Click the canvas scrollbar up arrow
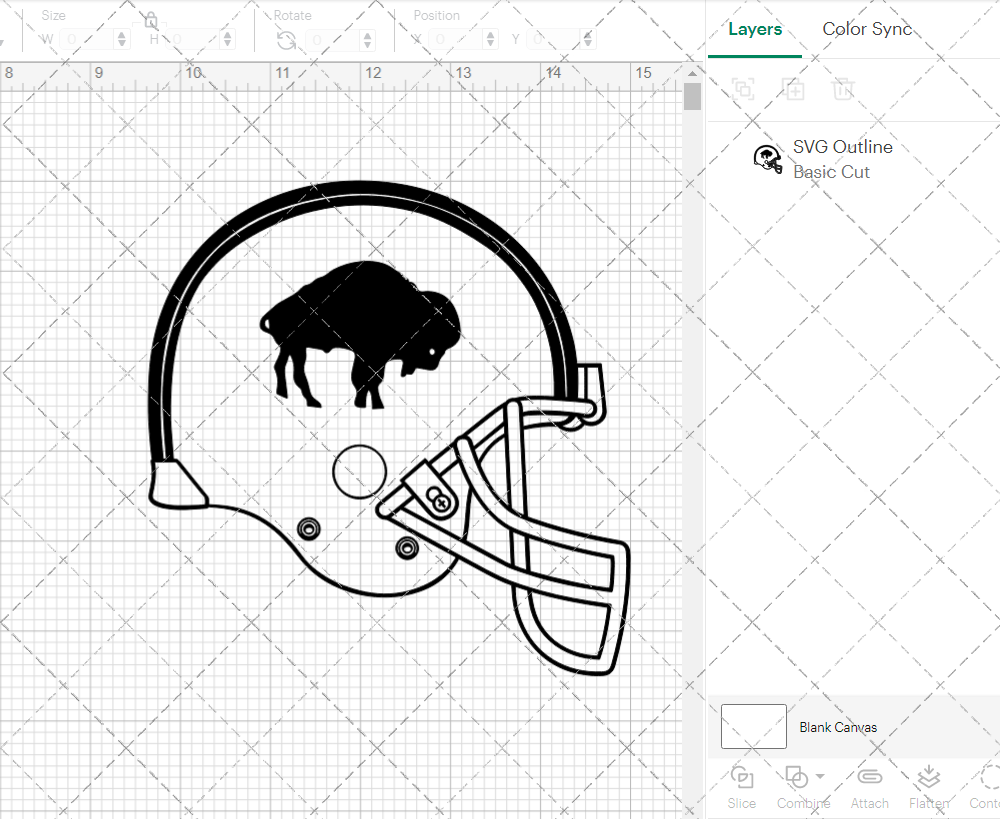 tap(692, 73)
